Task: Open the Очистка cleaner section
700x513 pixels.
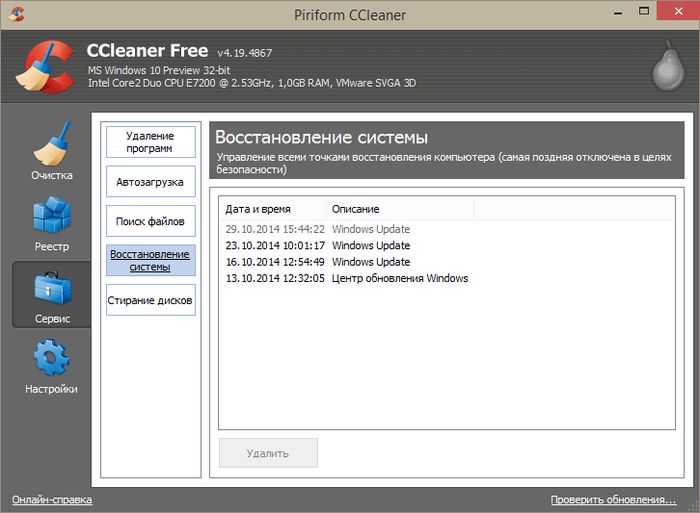Action: tap(51, 151)
